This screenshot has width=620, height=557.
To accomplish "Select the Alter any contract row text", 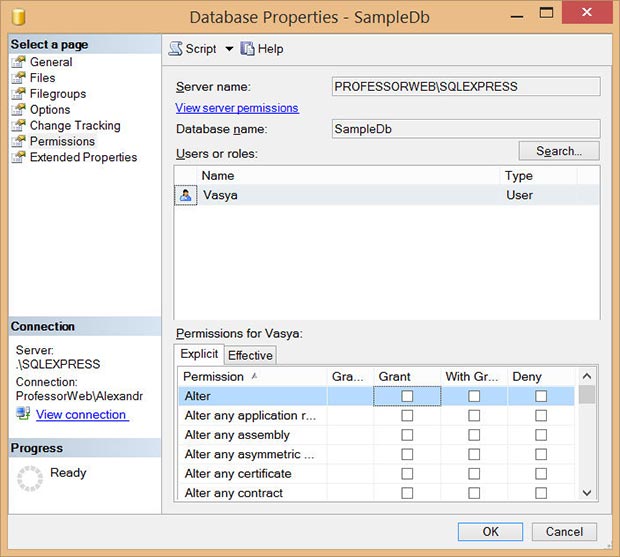I will pyautogui.click(x=233, y=493).
